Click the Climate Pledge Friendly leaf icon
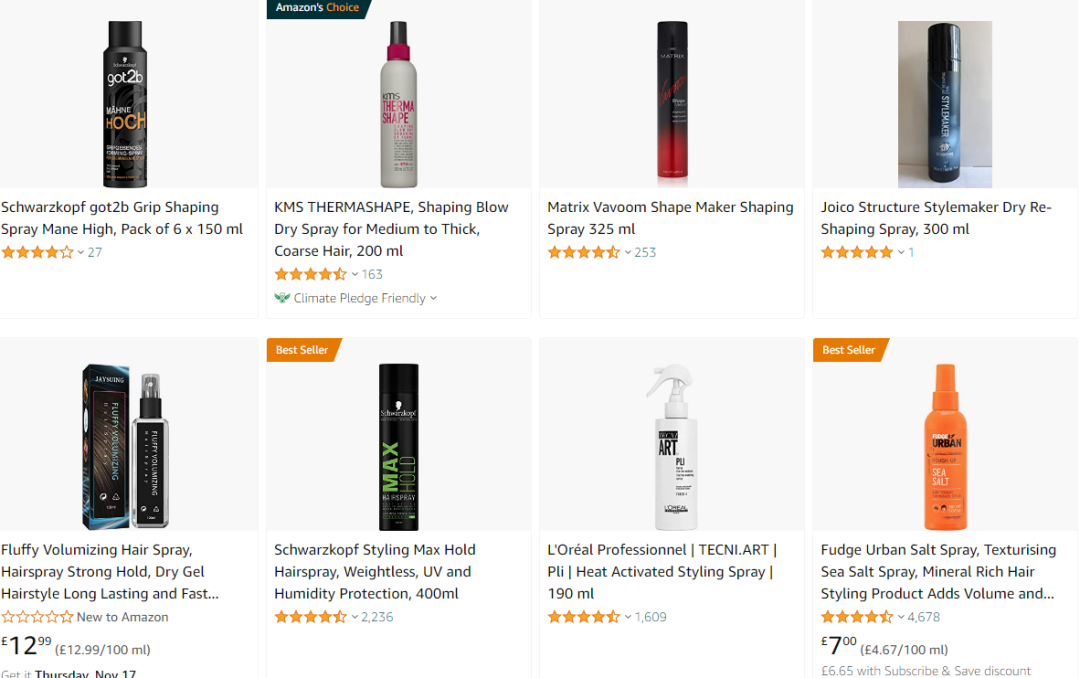 [282, 298]
